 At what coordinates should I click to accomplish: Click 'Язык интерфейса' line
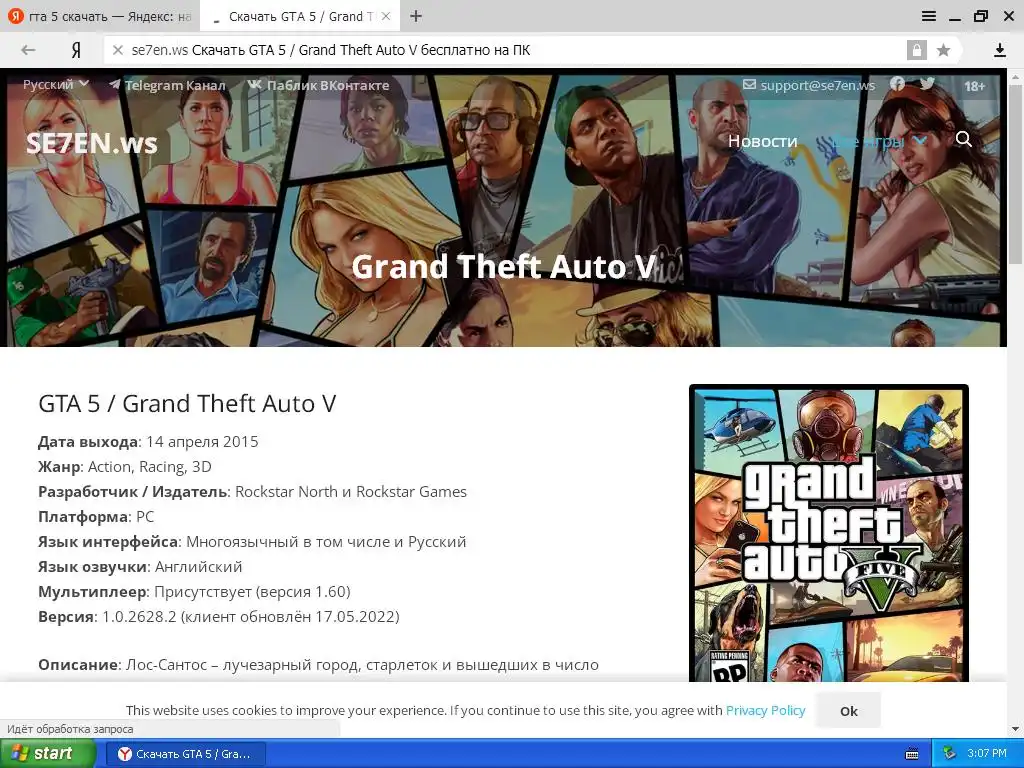pos(252,542)
